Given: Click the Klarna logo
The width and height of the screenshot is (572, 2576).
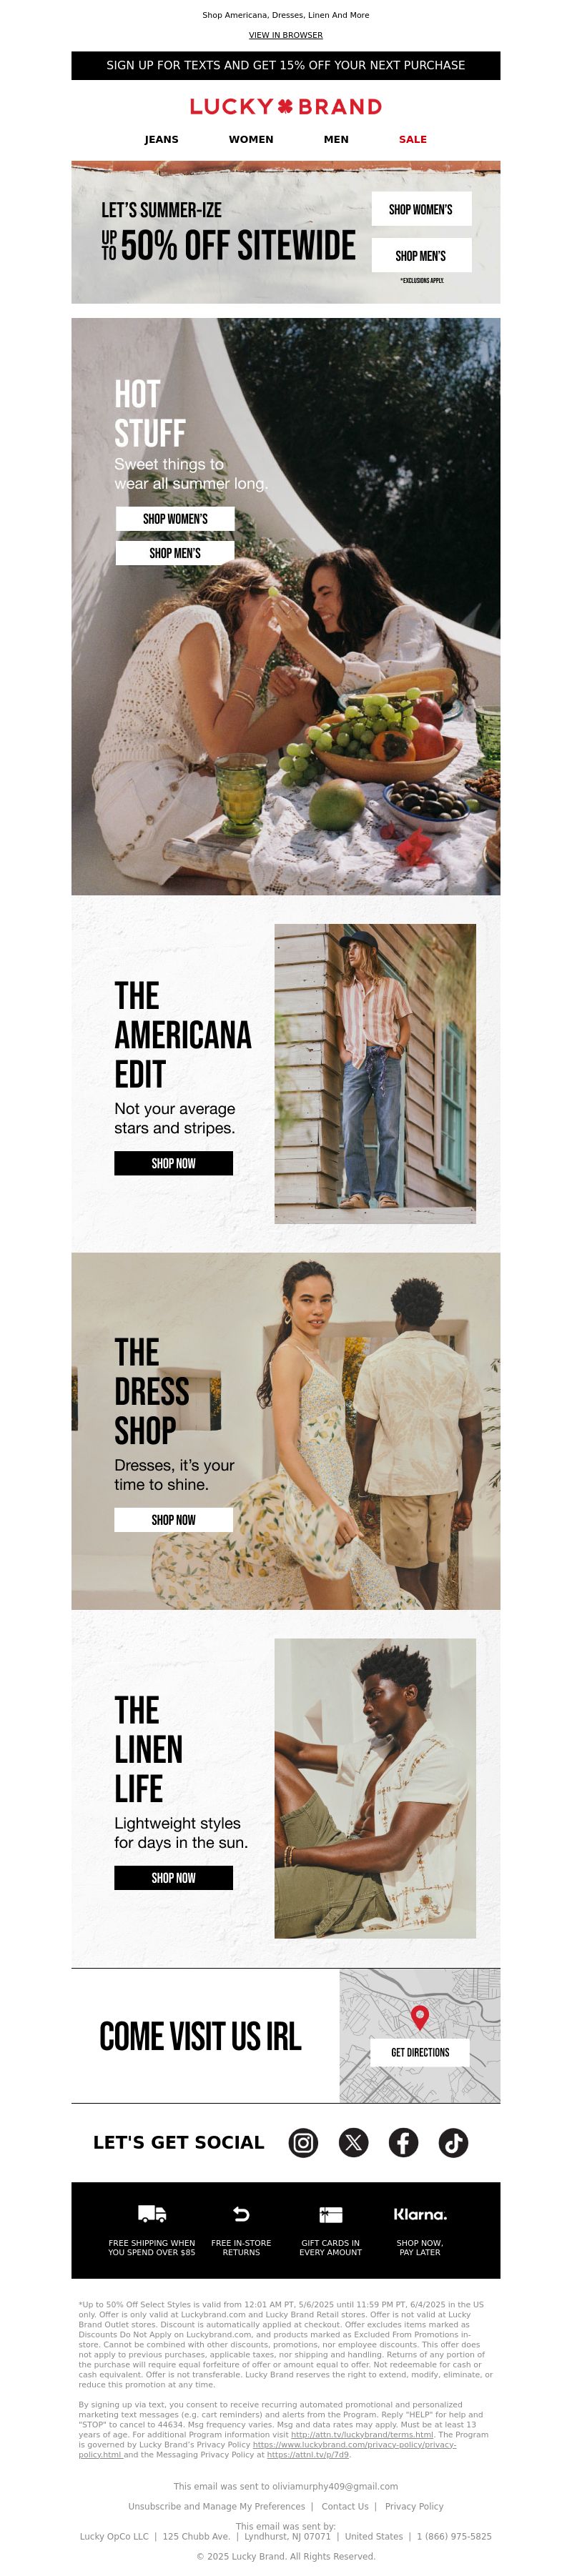Looking at the screenshot, I should [420, 2214].
